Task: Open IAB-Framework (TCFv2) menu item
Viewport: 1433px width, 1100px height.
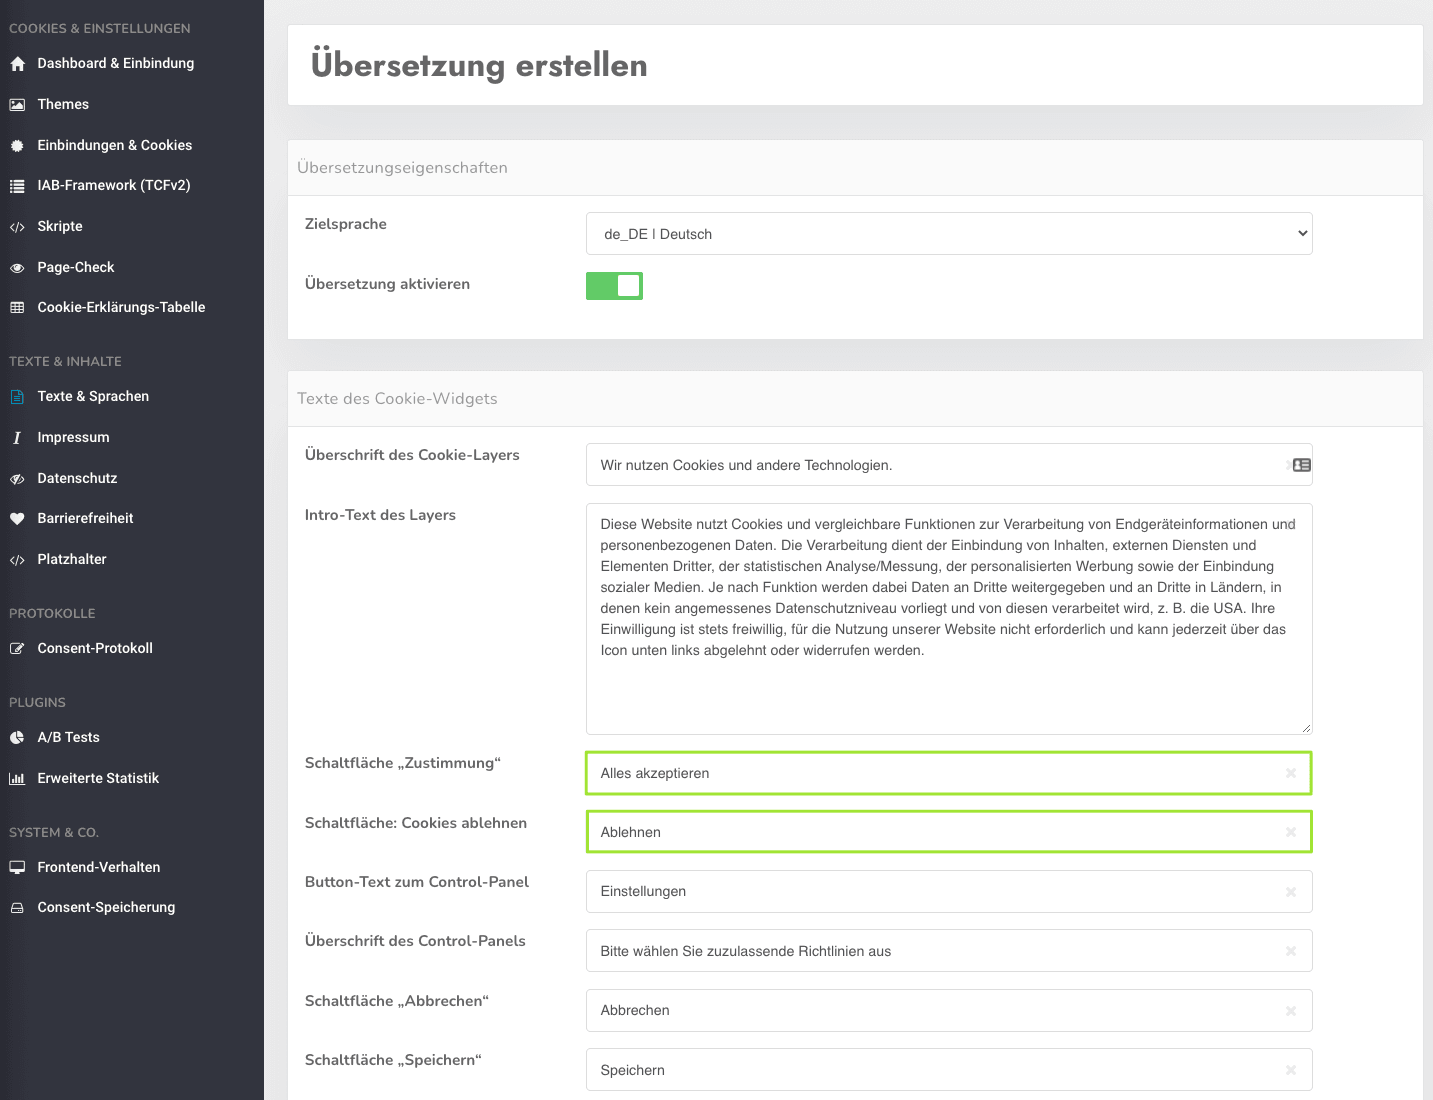Action: point(113,186)
